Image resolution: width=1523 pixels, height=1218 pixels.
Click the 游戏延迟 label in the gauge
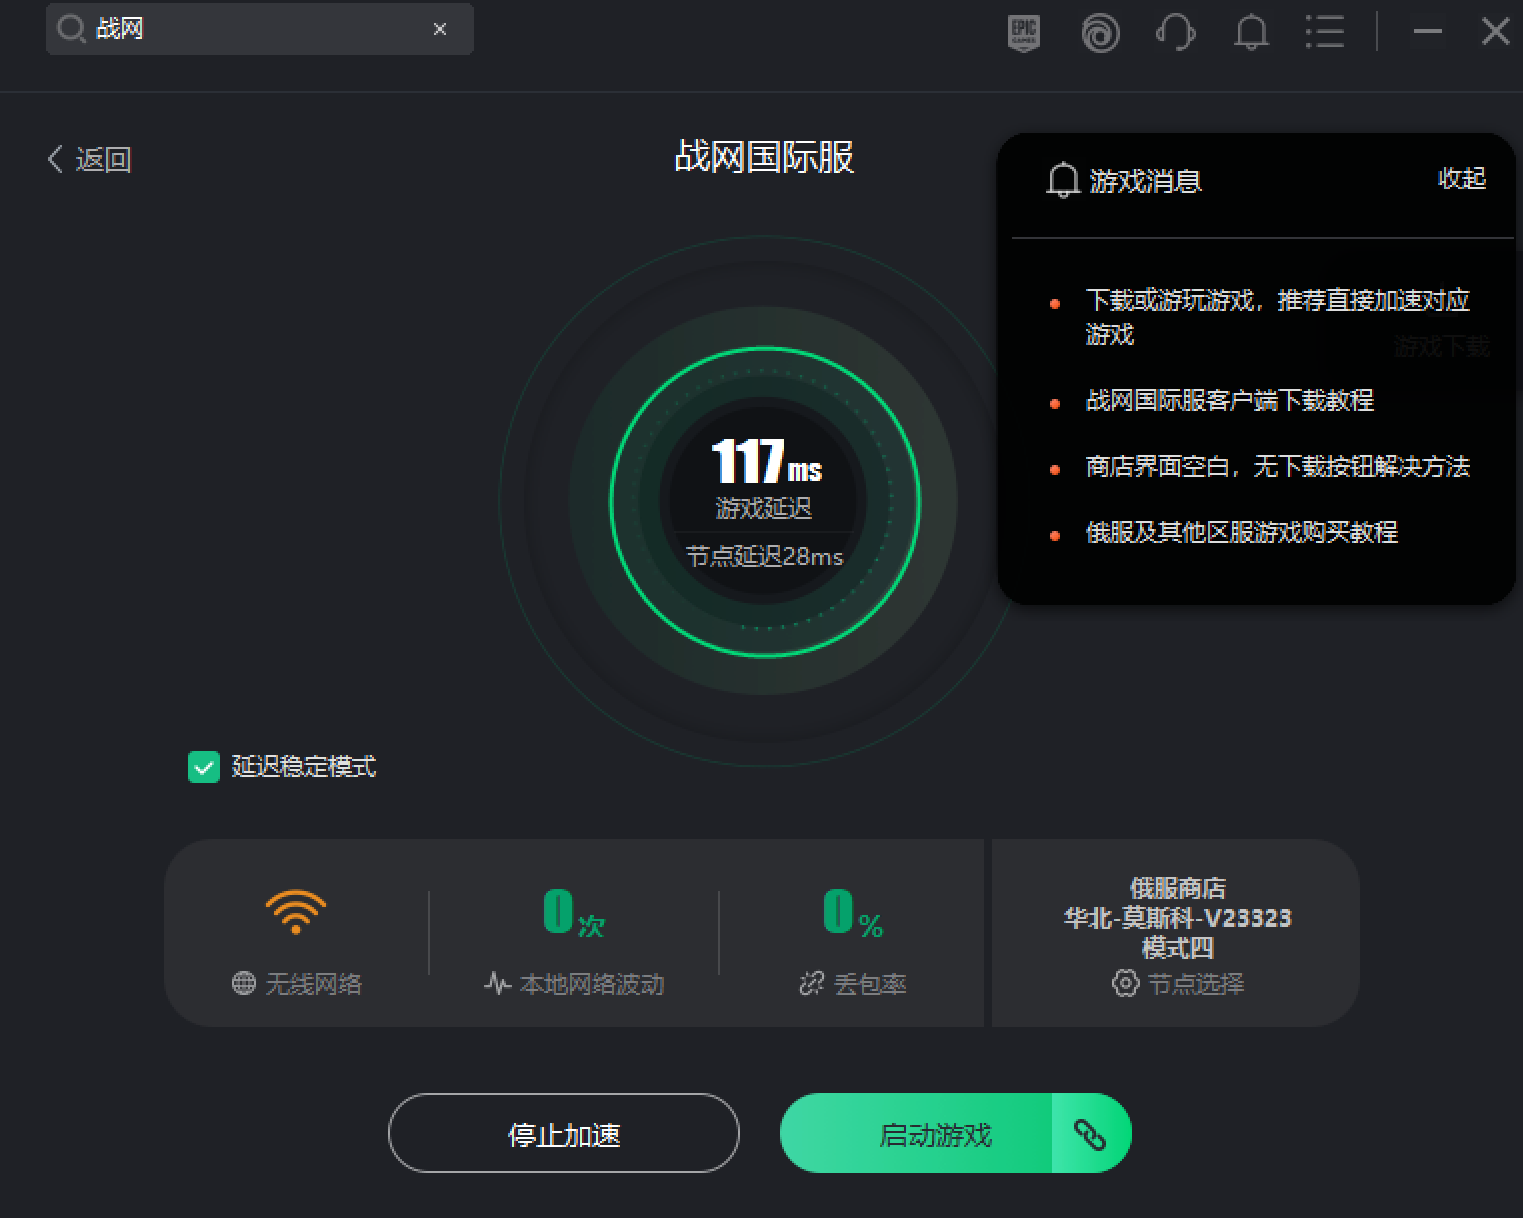tap(764, 508)
